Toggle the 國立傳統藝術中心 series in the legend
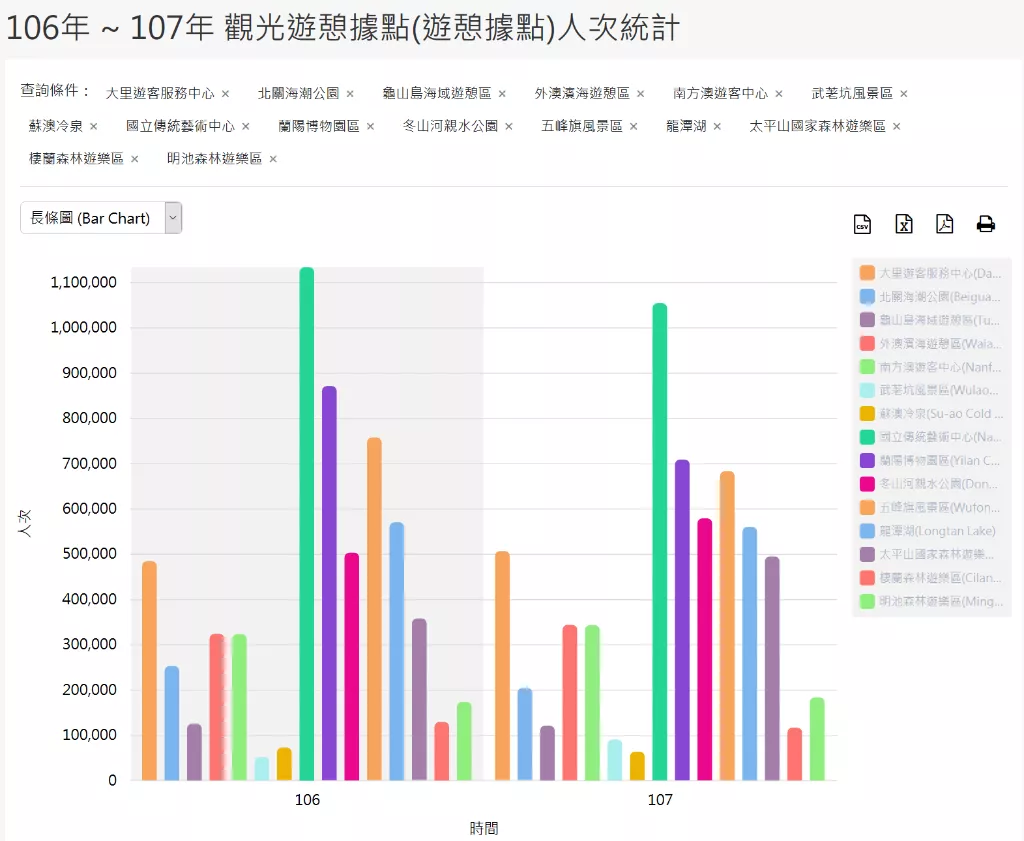 point(931,437)
